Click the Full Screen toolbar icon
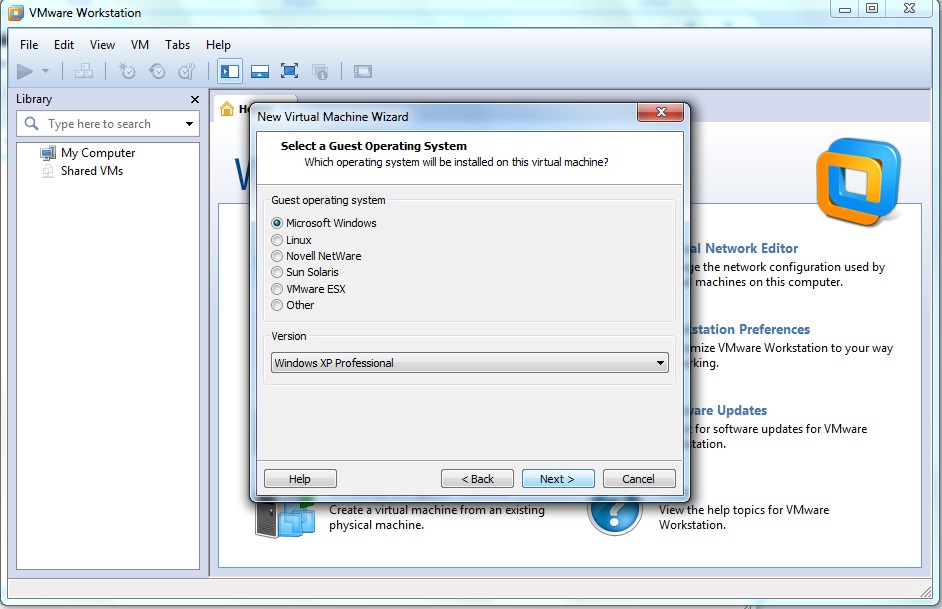The image size is (942, 609). [x=290, y=71]
